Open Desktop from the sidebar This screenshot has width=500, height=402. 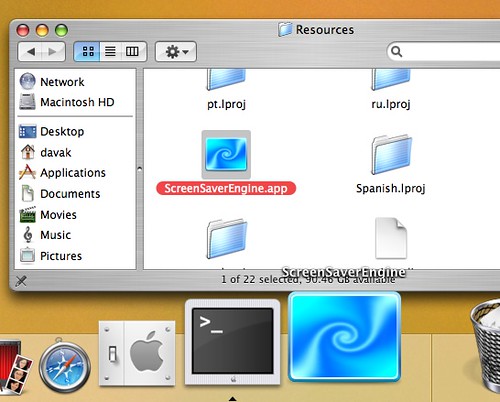(52, 131)
